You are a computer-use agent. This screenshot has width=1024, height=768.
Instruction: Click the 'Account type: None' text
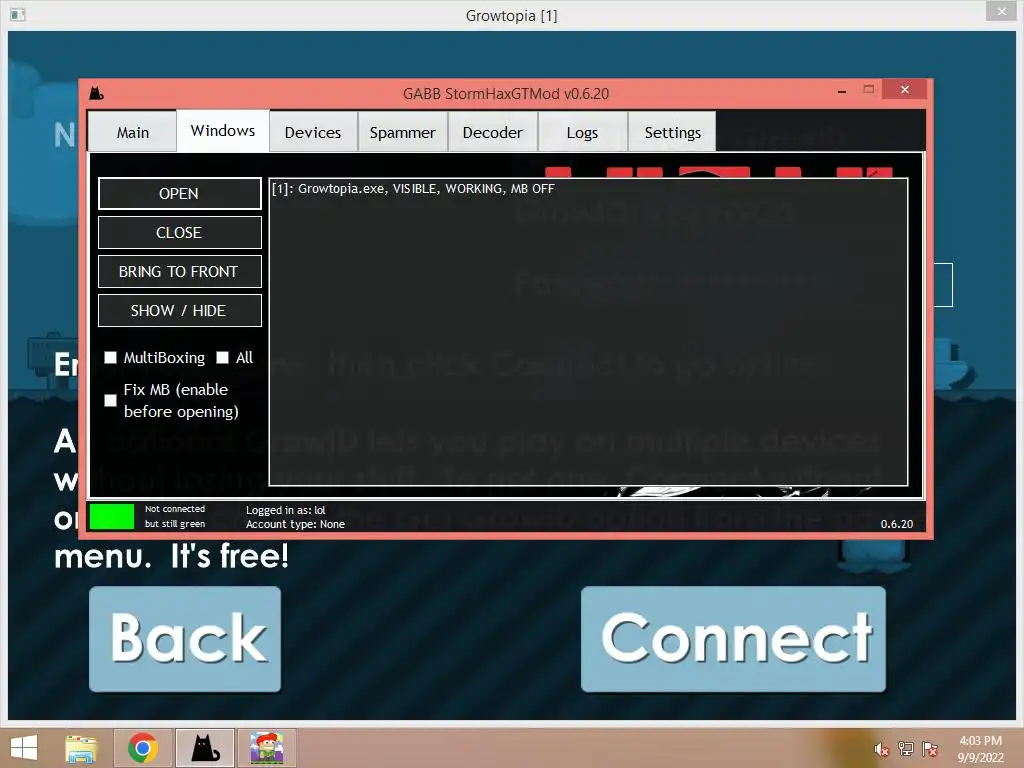295,524
